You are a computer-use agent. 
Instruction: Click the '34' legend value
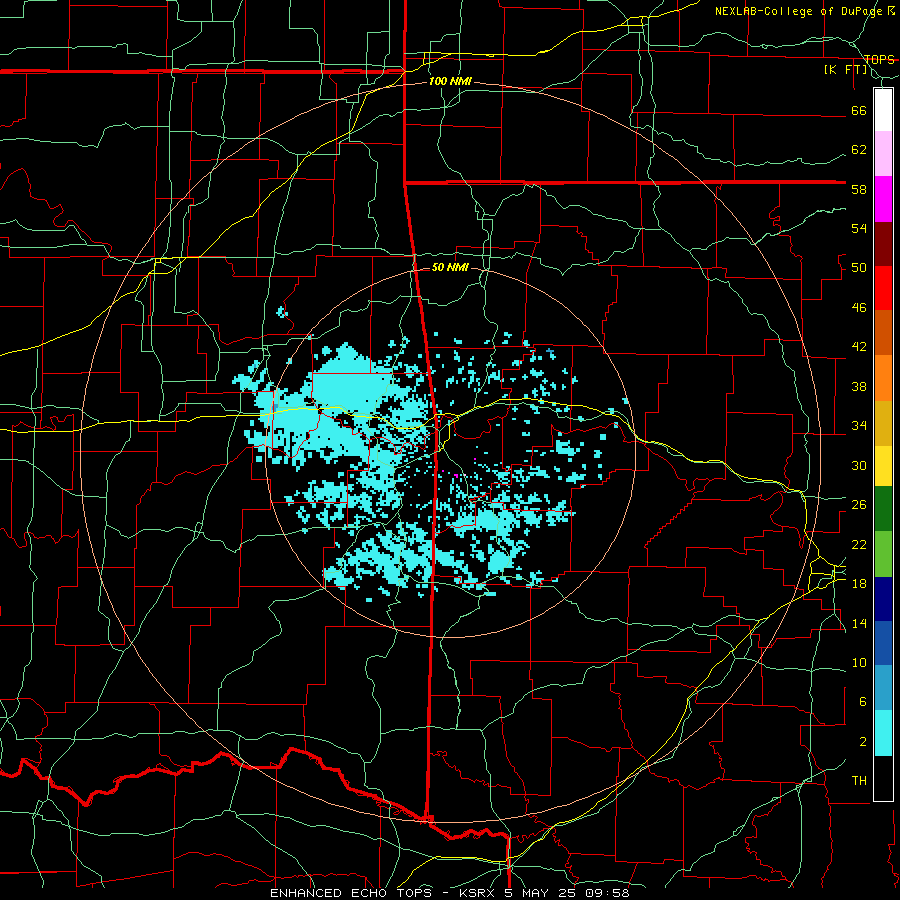(x=859, y=426)
